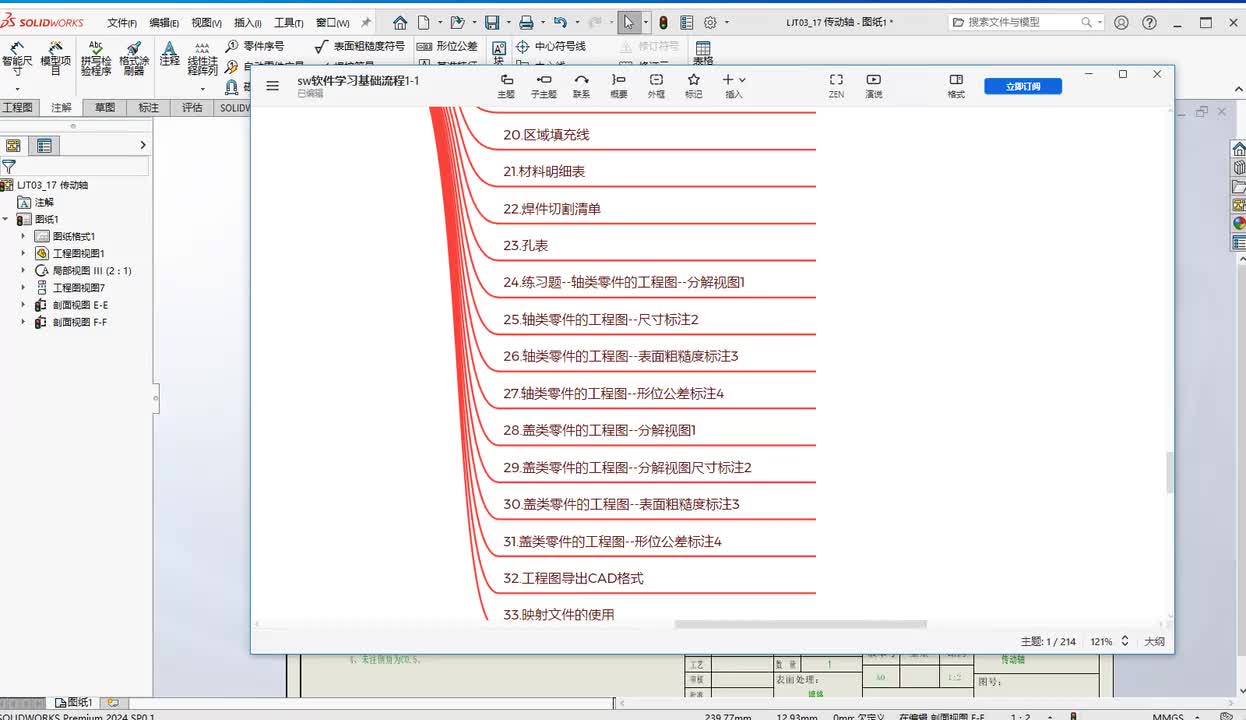Screen dimensions: 1246x720
Task: Expand the 工程图视图7 tree node
Action: click(23, 287)
